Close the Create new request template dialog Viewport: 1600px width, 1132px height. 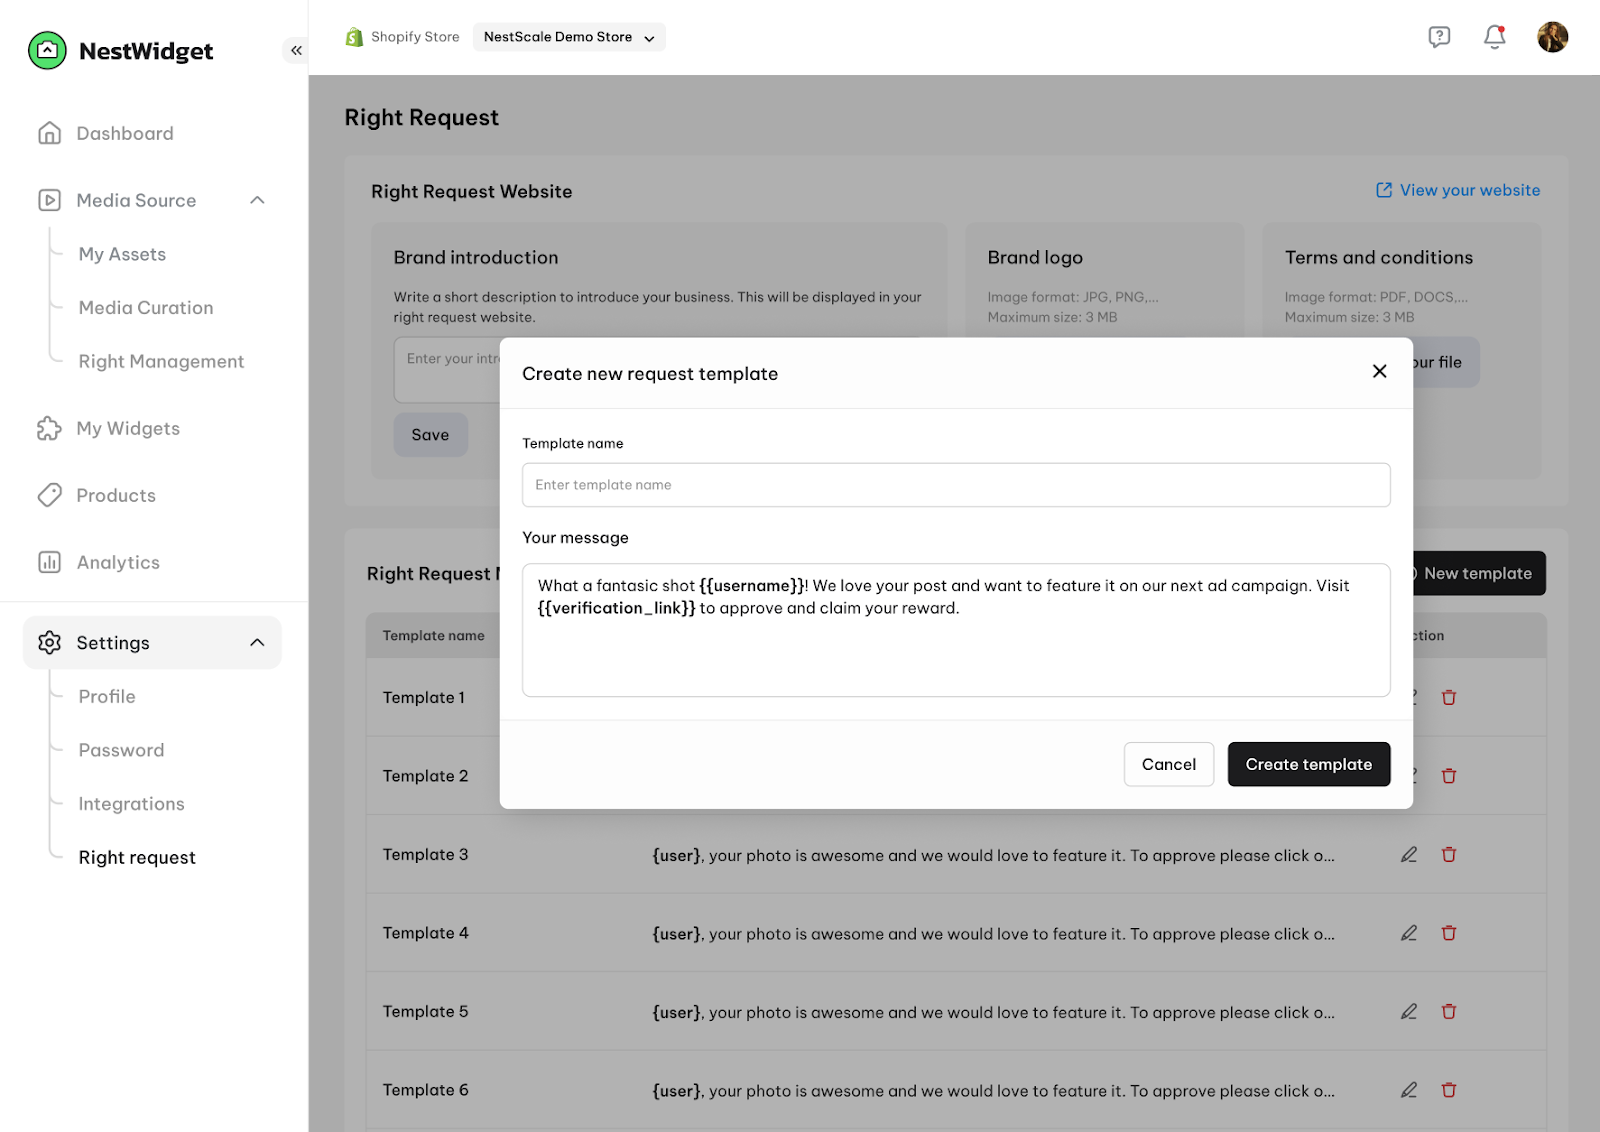click(x=1379, y=371)
